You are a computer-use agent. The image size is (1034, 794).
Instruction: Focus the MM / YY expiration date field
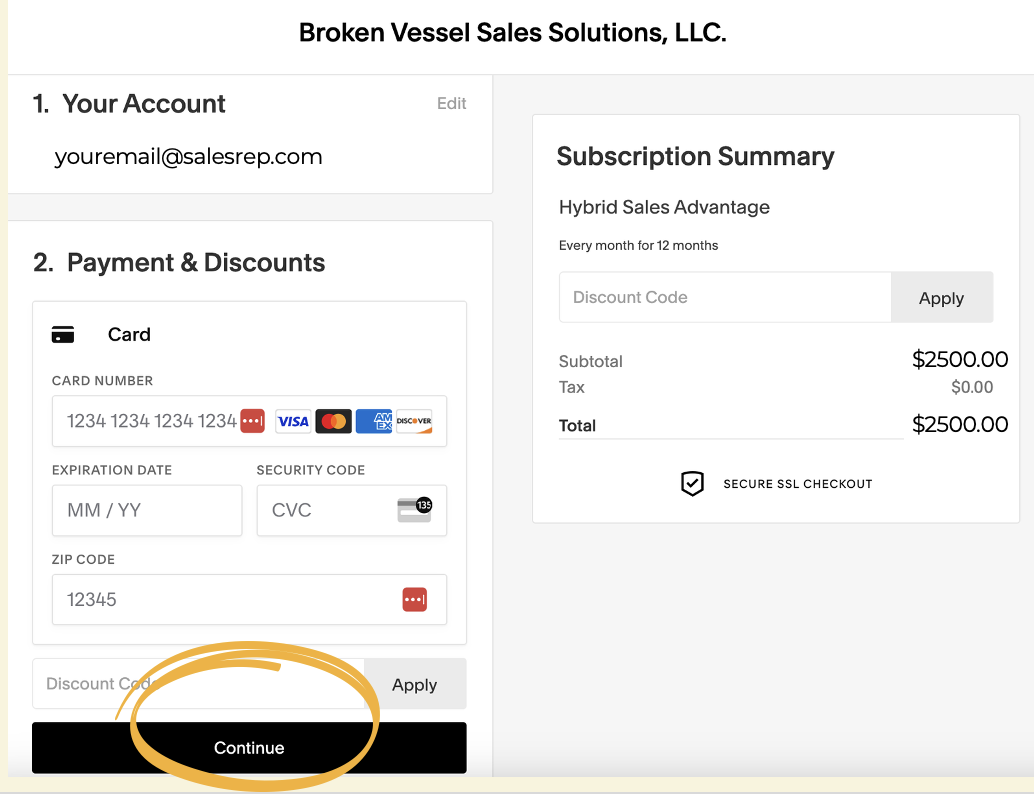click(147, 510)
